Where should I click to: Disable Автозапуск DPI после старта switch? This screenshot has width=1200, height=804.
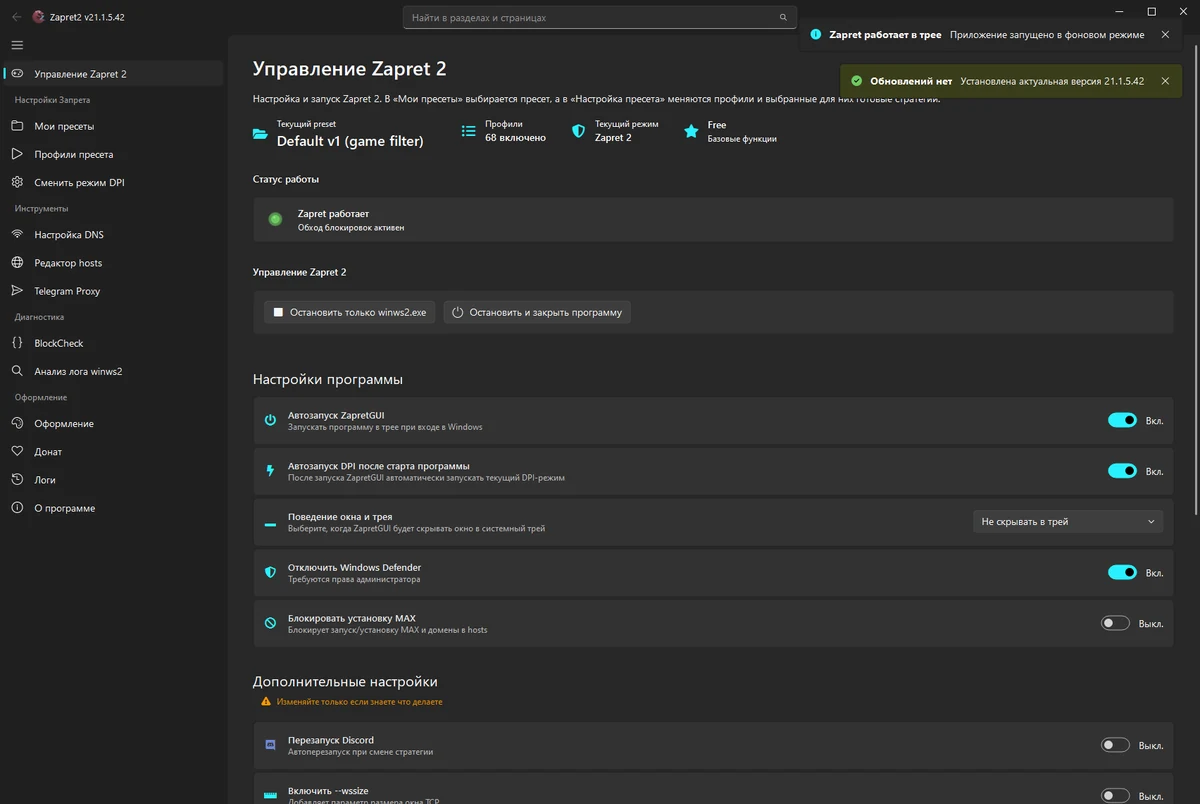coord(1122,471)
